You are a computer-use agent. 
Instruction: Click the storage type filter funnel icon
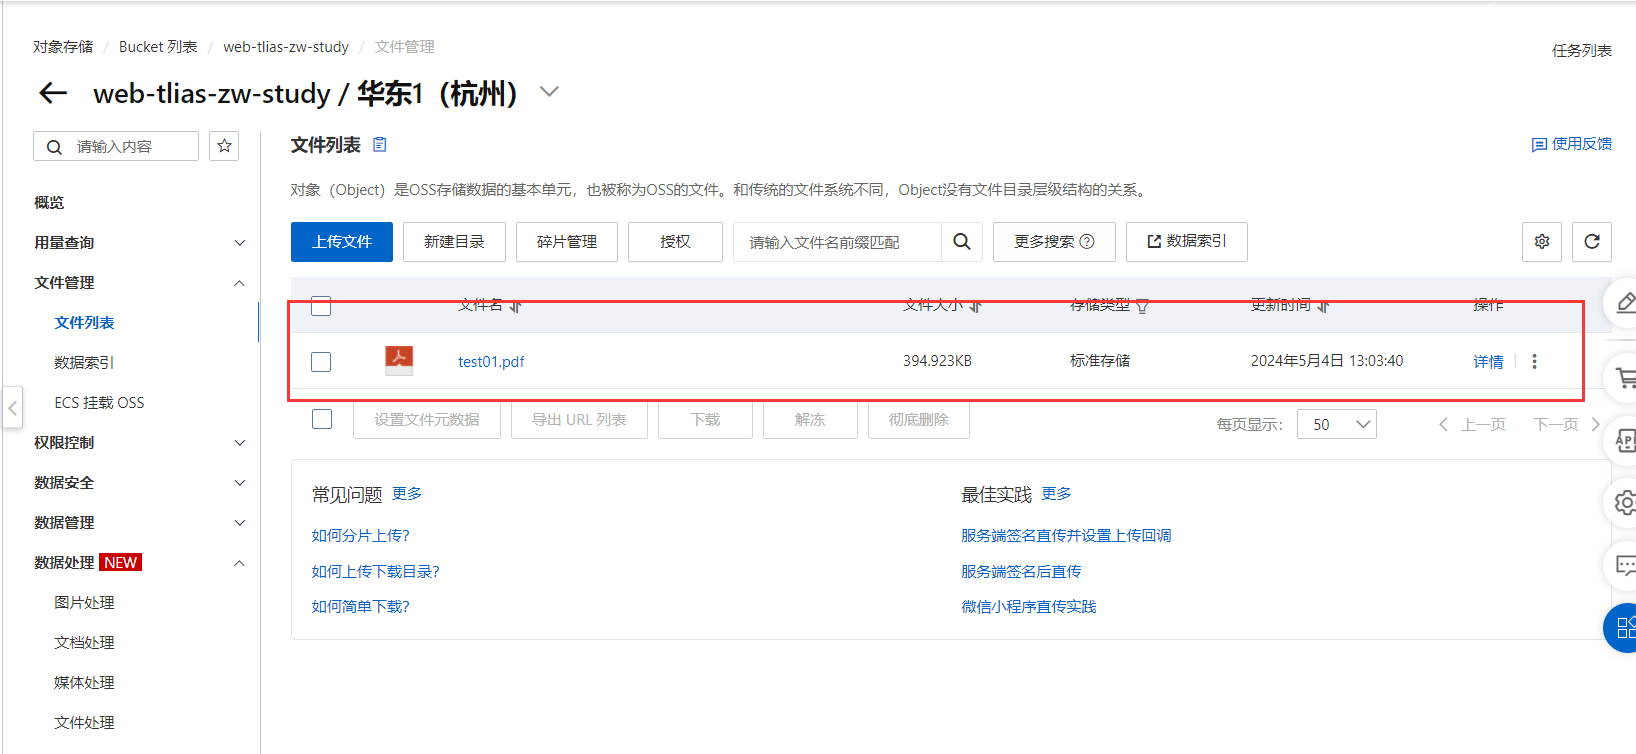1142,306
